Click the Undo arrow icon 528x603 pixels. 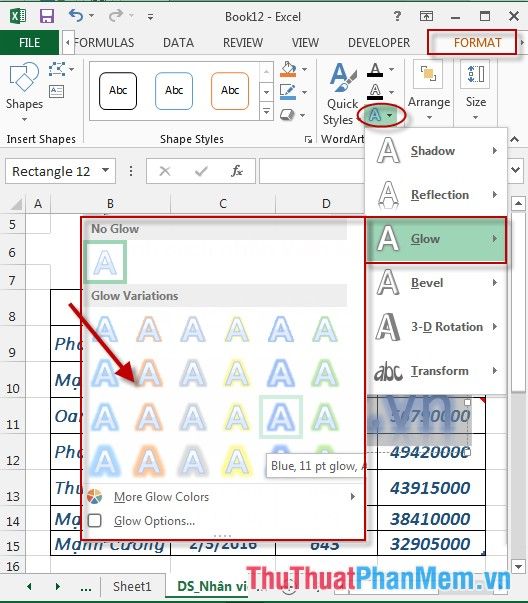coord(76,16)
